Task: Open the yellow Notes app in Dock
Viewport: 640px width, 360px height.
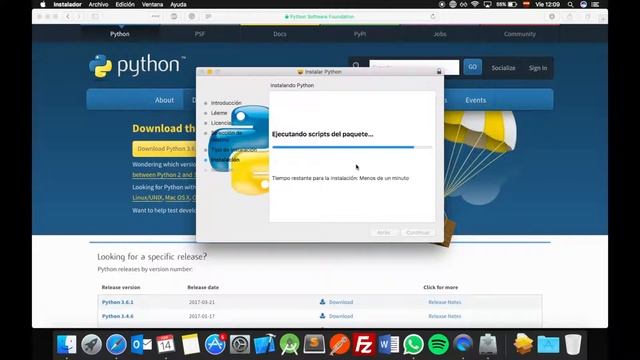Action: (191, 344)
